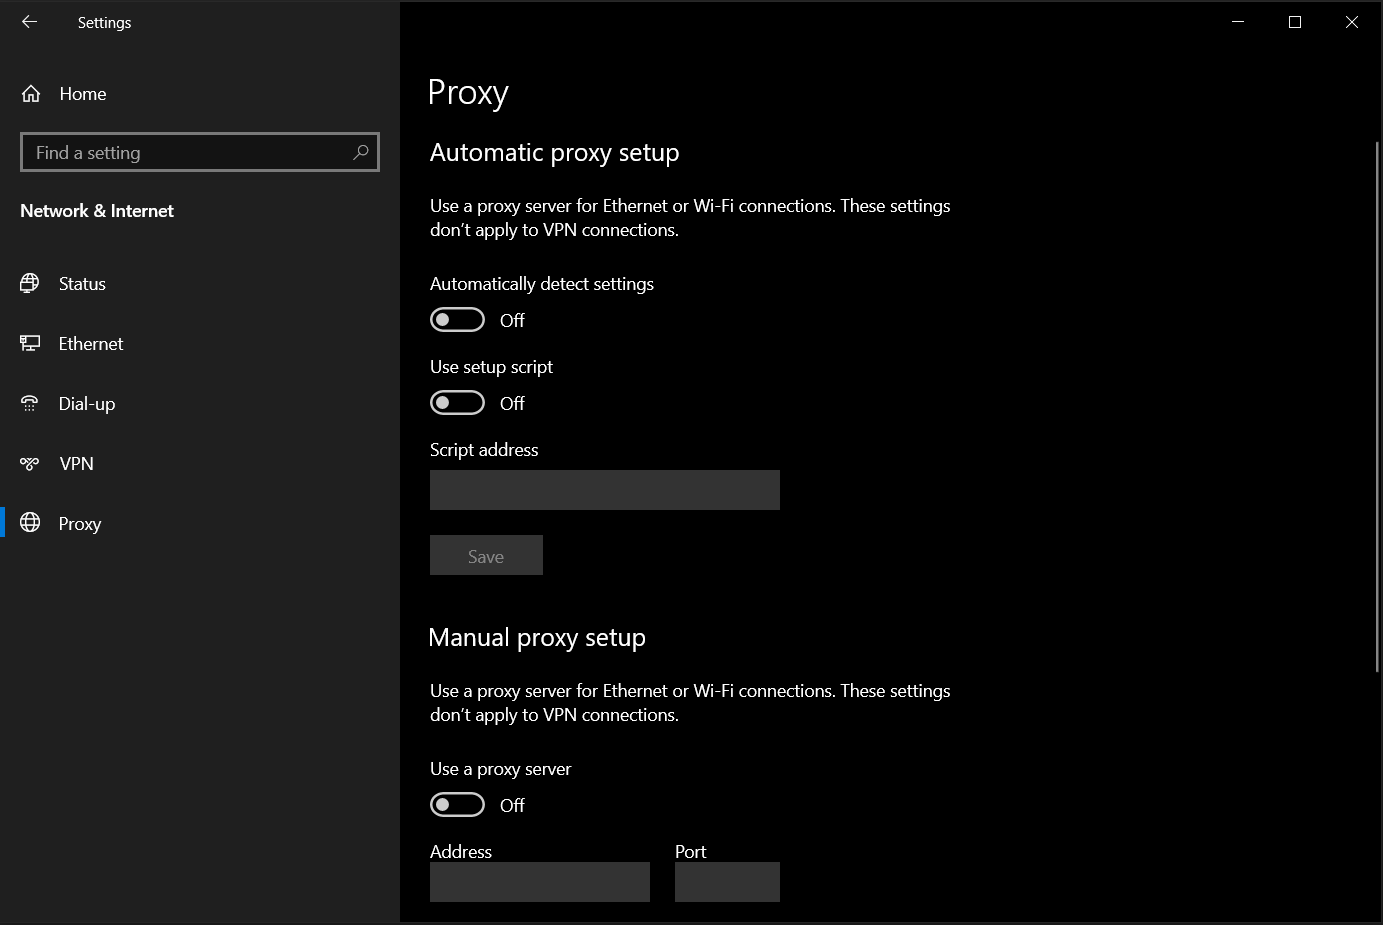Click the Ethernet network icon

pos(30,343)
